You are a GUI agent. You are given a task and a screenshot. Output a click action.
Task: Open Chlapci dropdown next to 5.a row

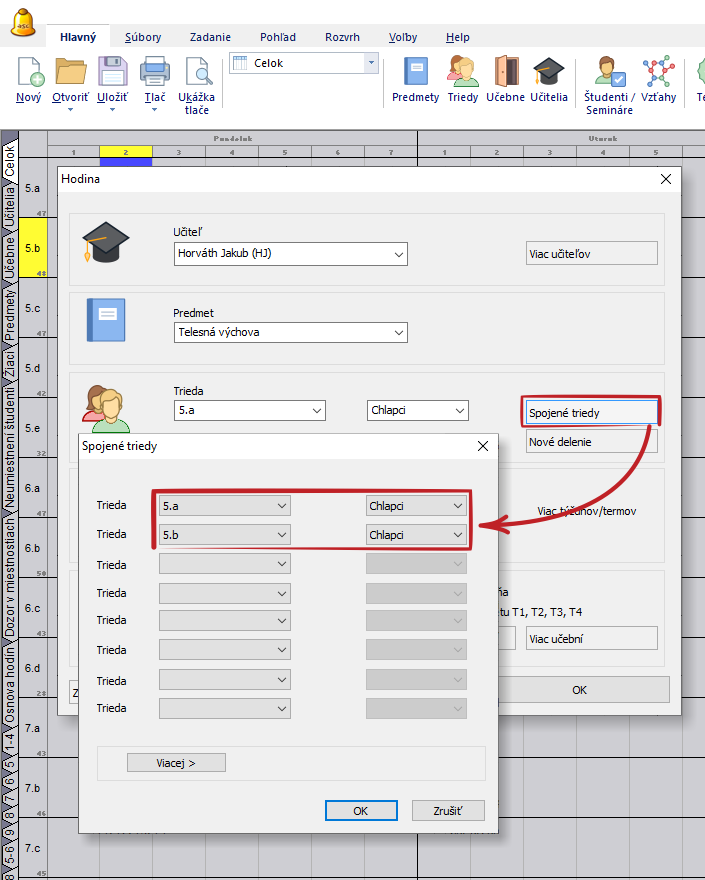(x=416, y=506)
